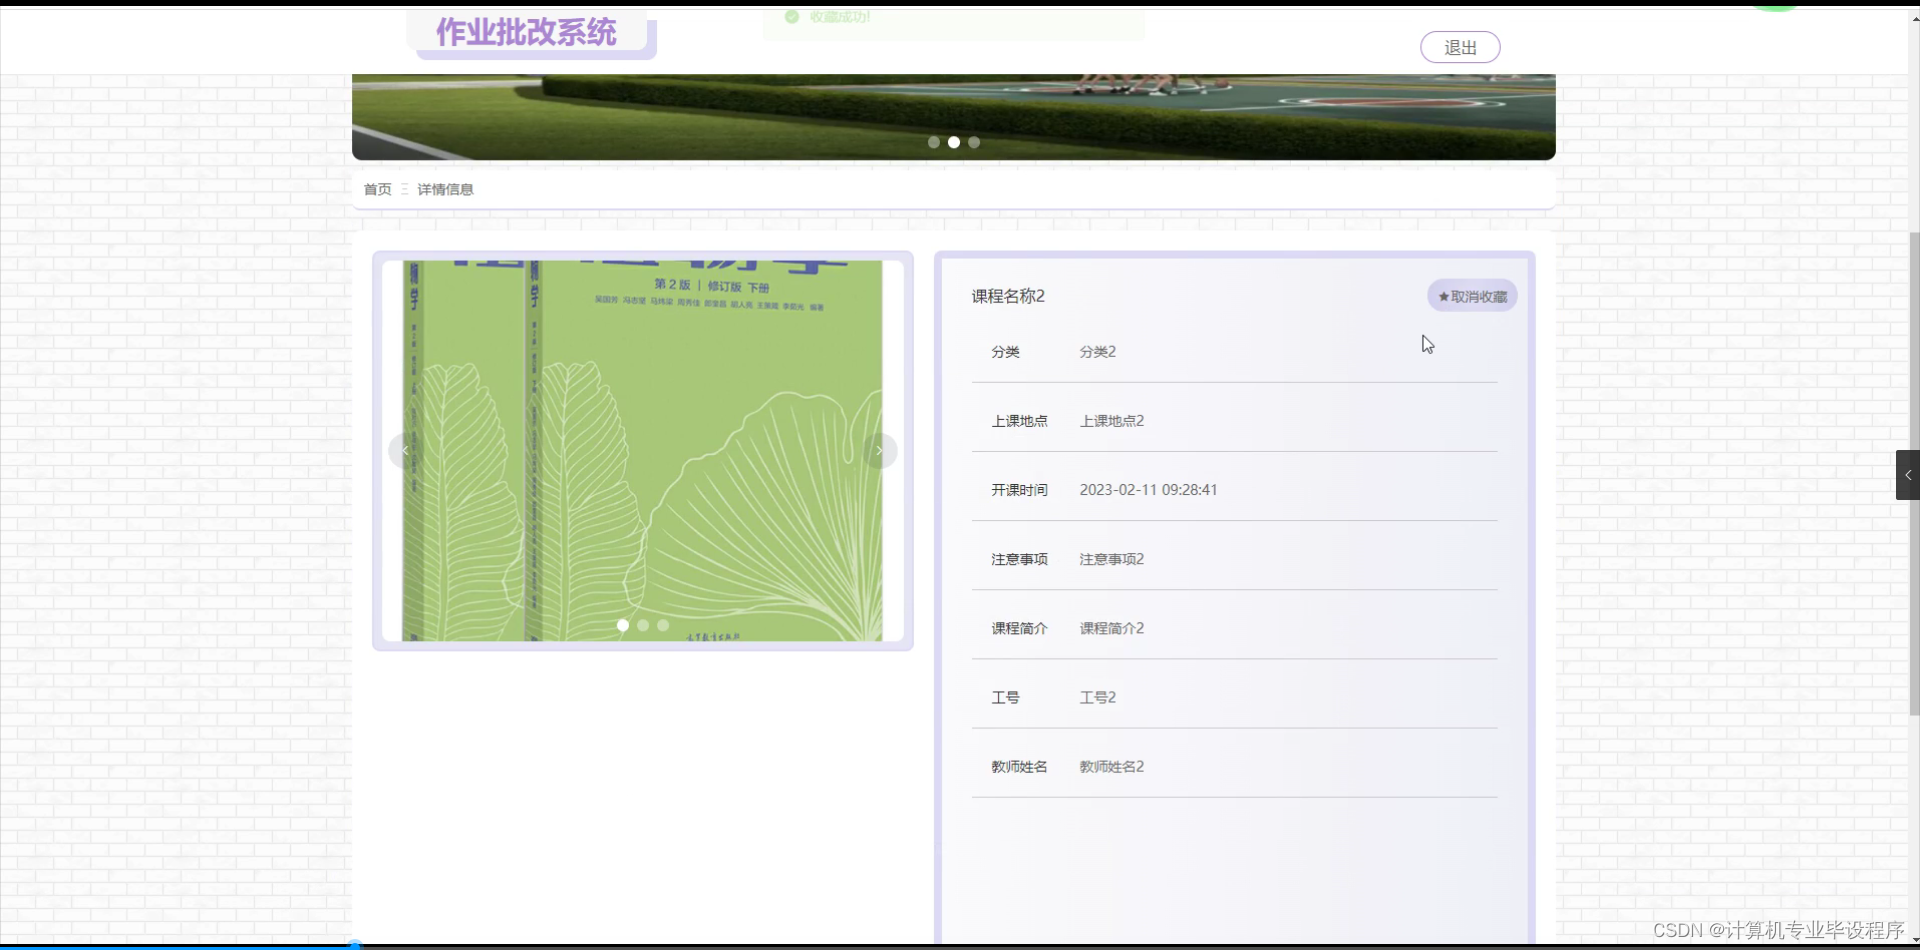
Task: Click the left arrow on the book carousel
Action: coord(404,450)
